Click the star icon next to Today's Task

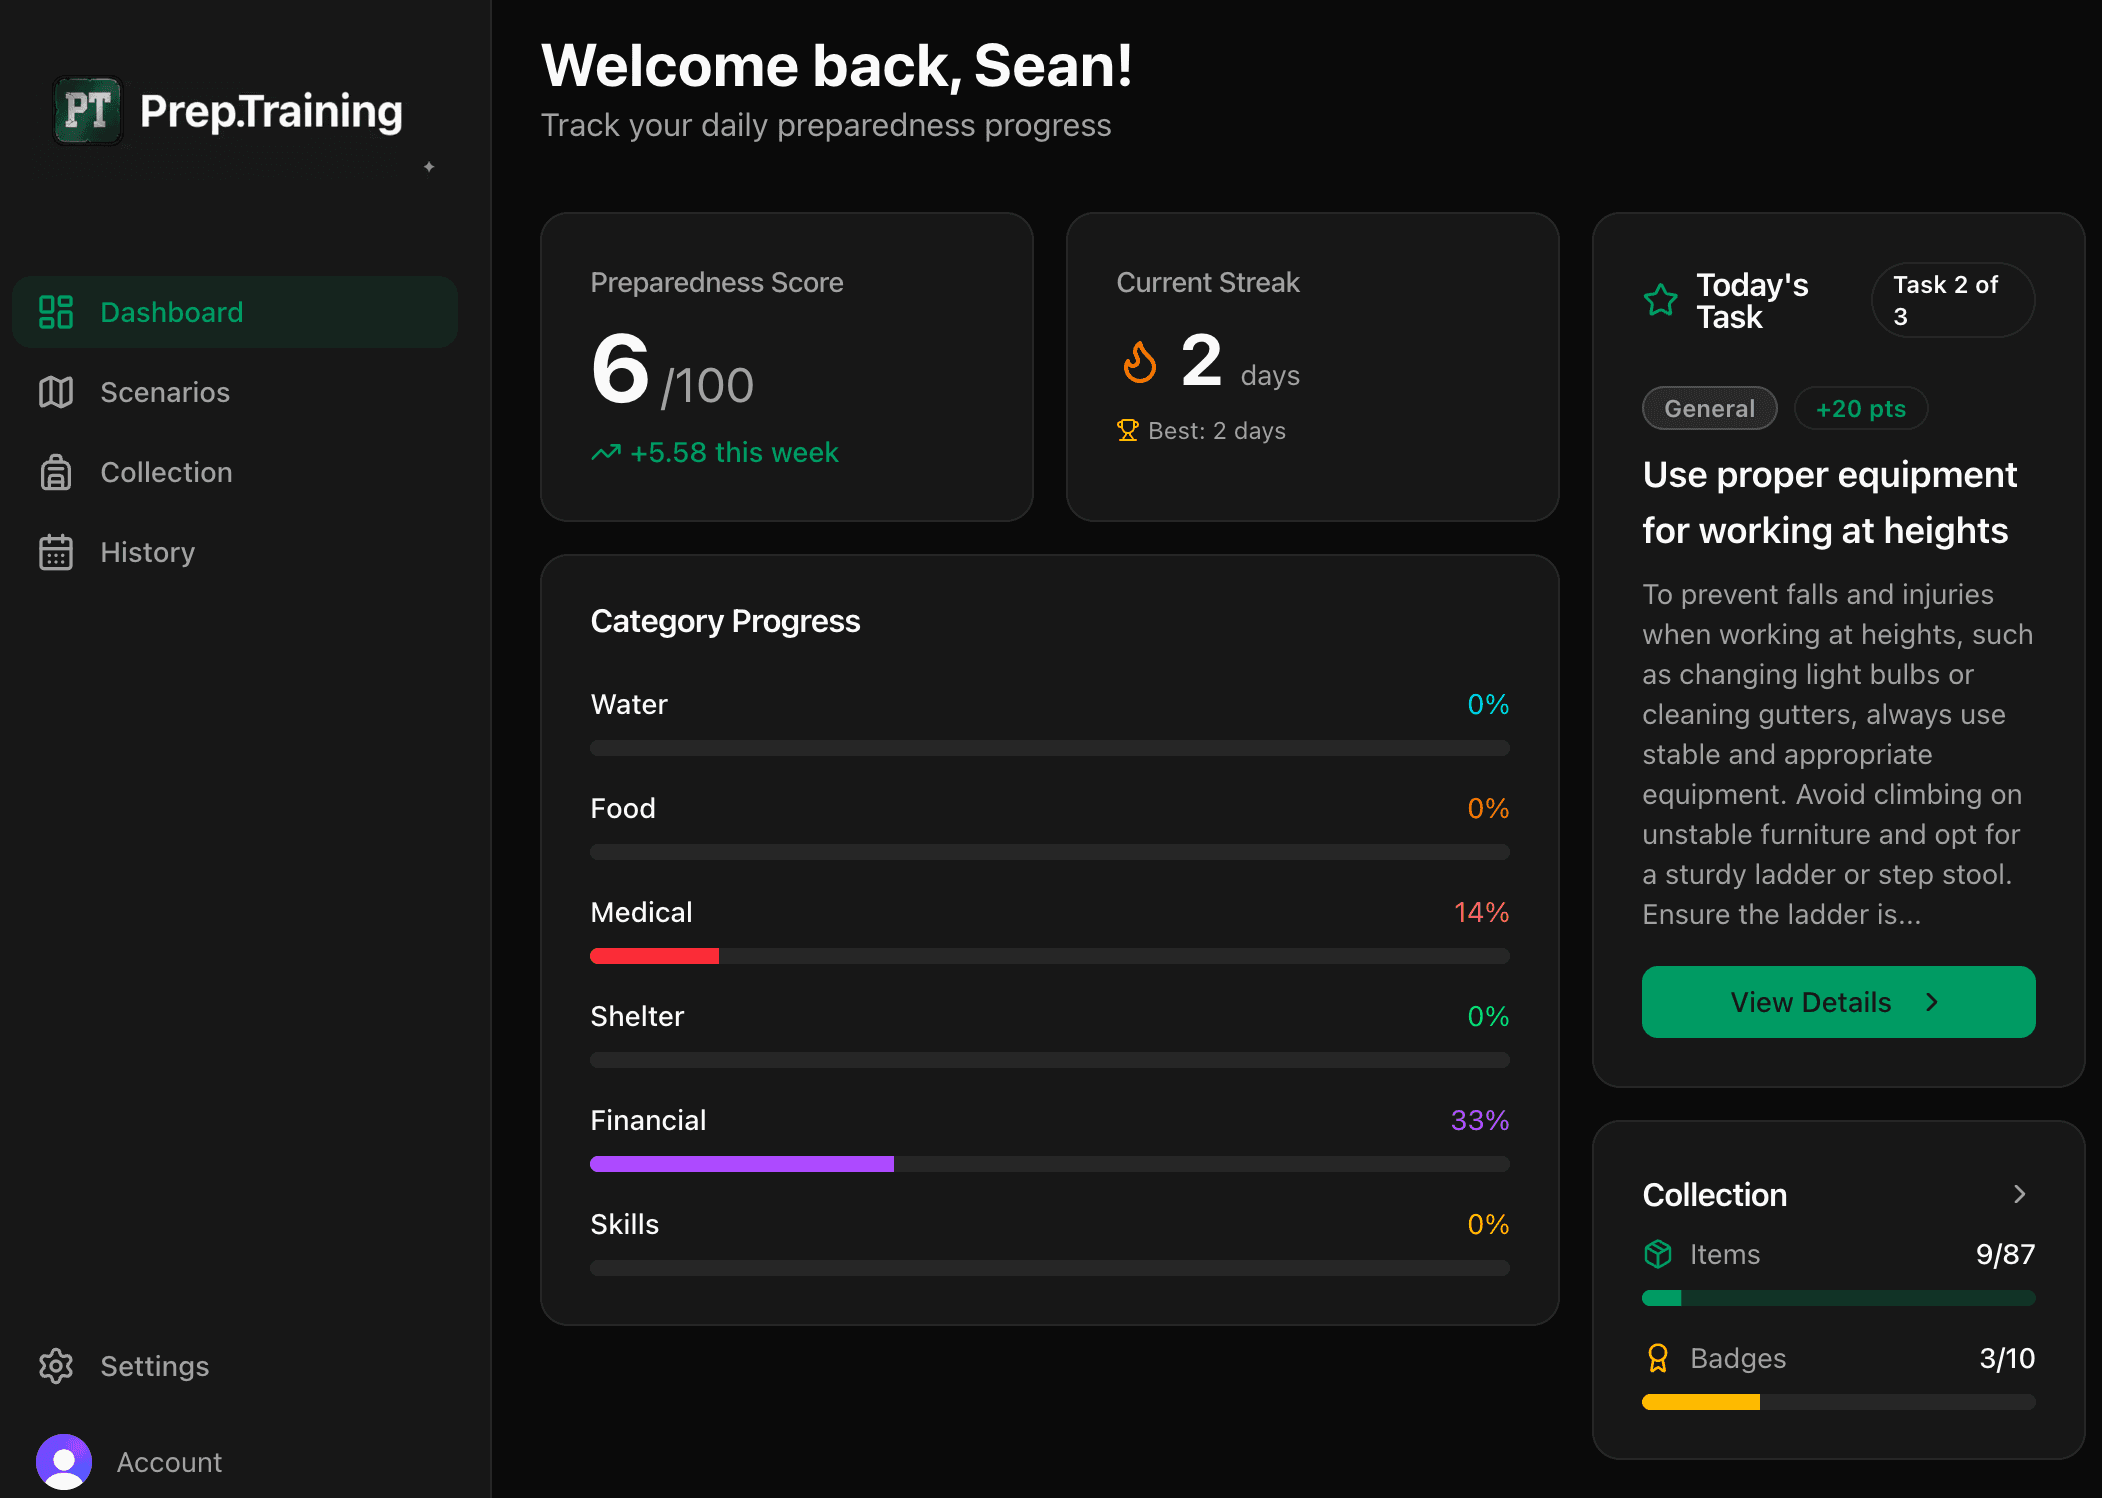tap(1660, 299)
